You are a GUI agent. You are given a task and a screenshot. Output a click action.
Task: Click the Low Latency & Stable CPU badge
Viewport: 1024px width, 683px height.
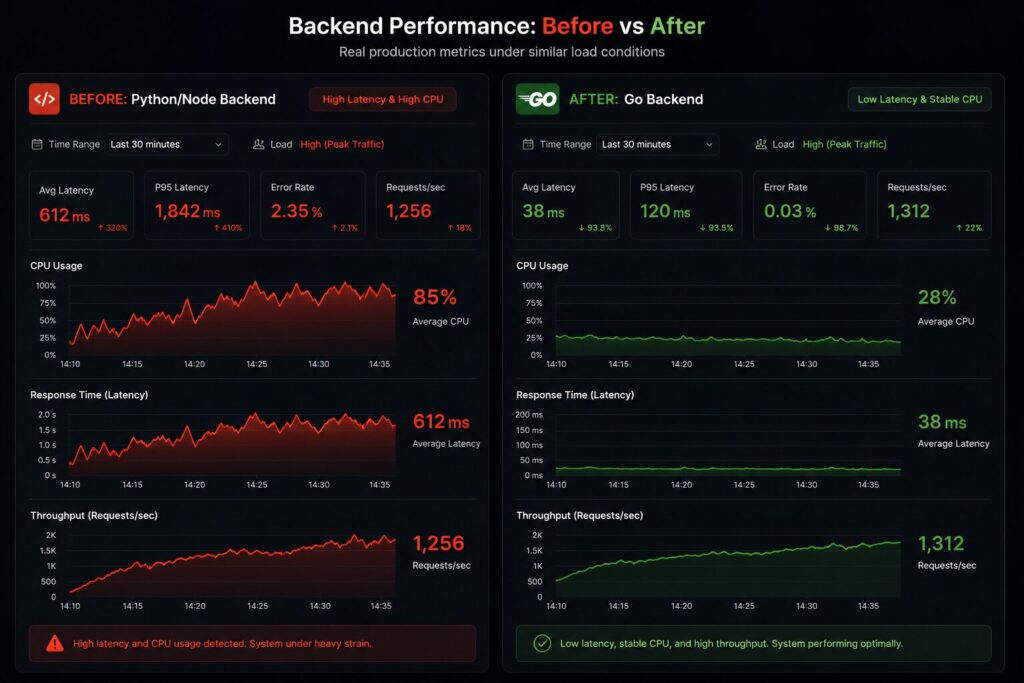[920, 99]
